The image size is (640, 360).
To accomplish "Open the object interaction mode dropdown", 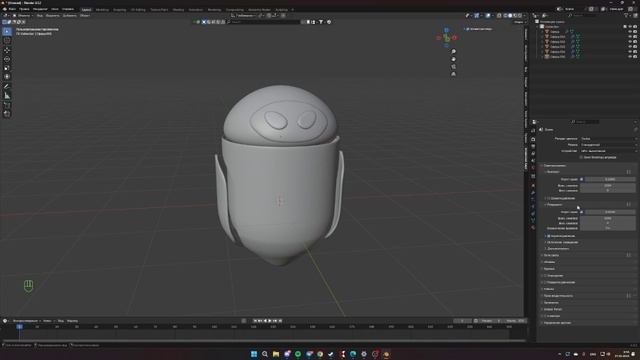I will (x=23, y=16).
